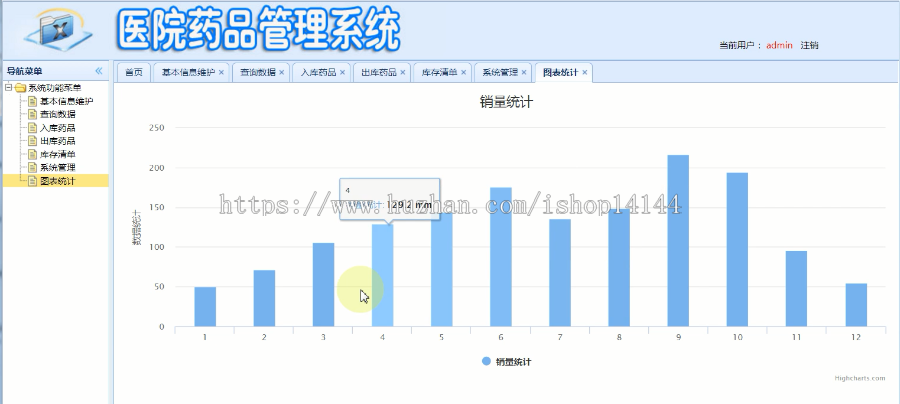Close the 图表统计 tab
Image resolution: width=900 pixels, height=404 pixels.
pyautogui.click(x=585, y=72)
